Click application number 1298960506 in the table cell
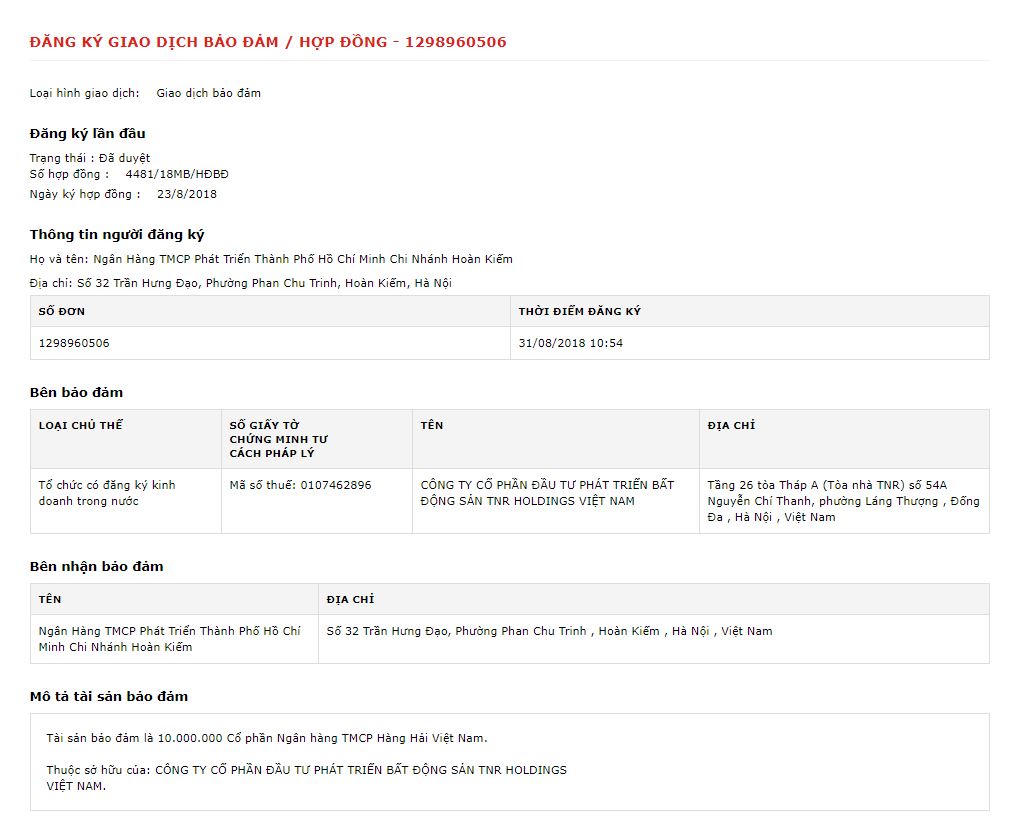This screenshot has width=1012, height=838. click(x=74, y=343)
